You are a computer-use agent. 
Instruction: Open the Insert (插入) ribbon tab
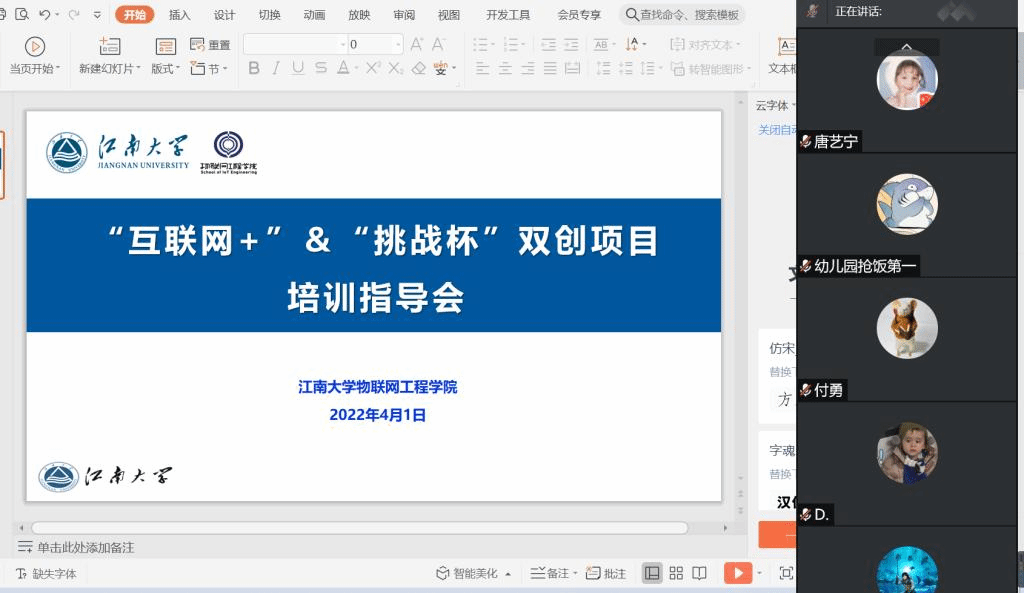(180, 15)
